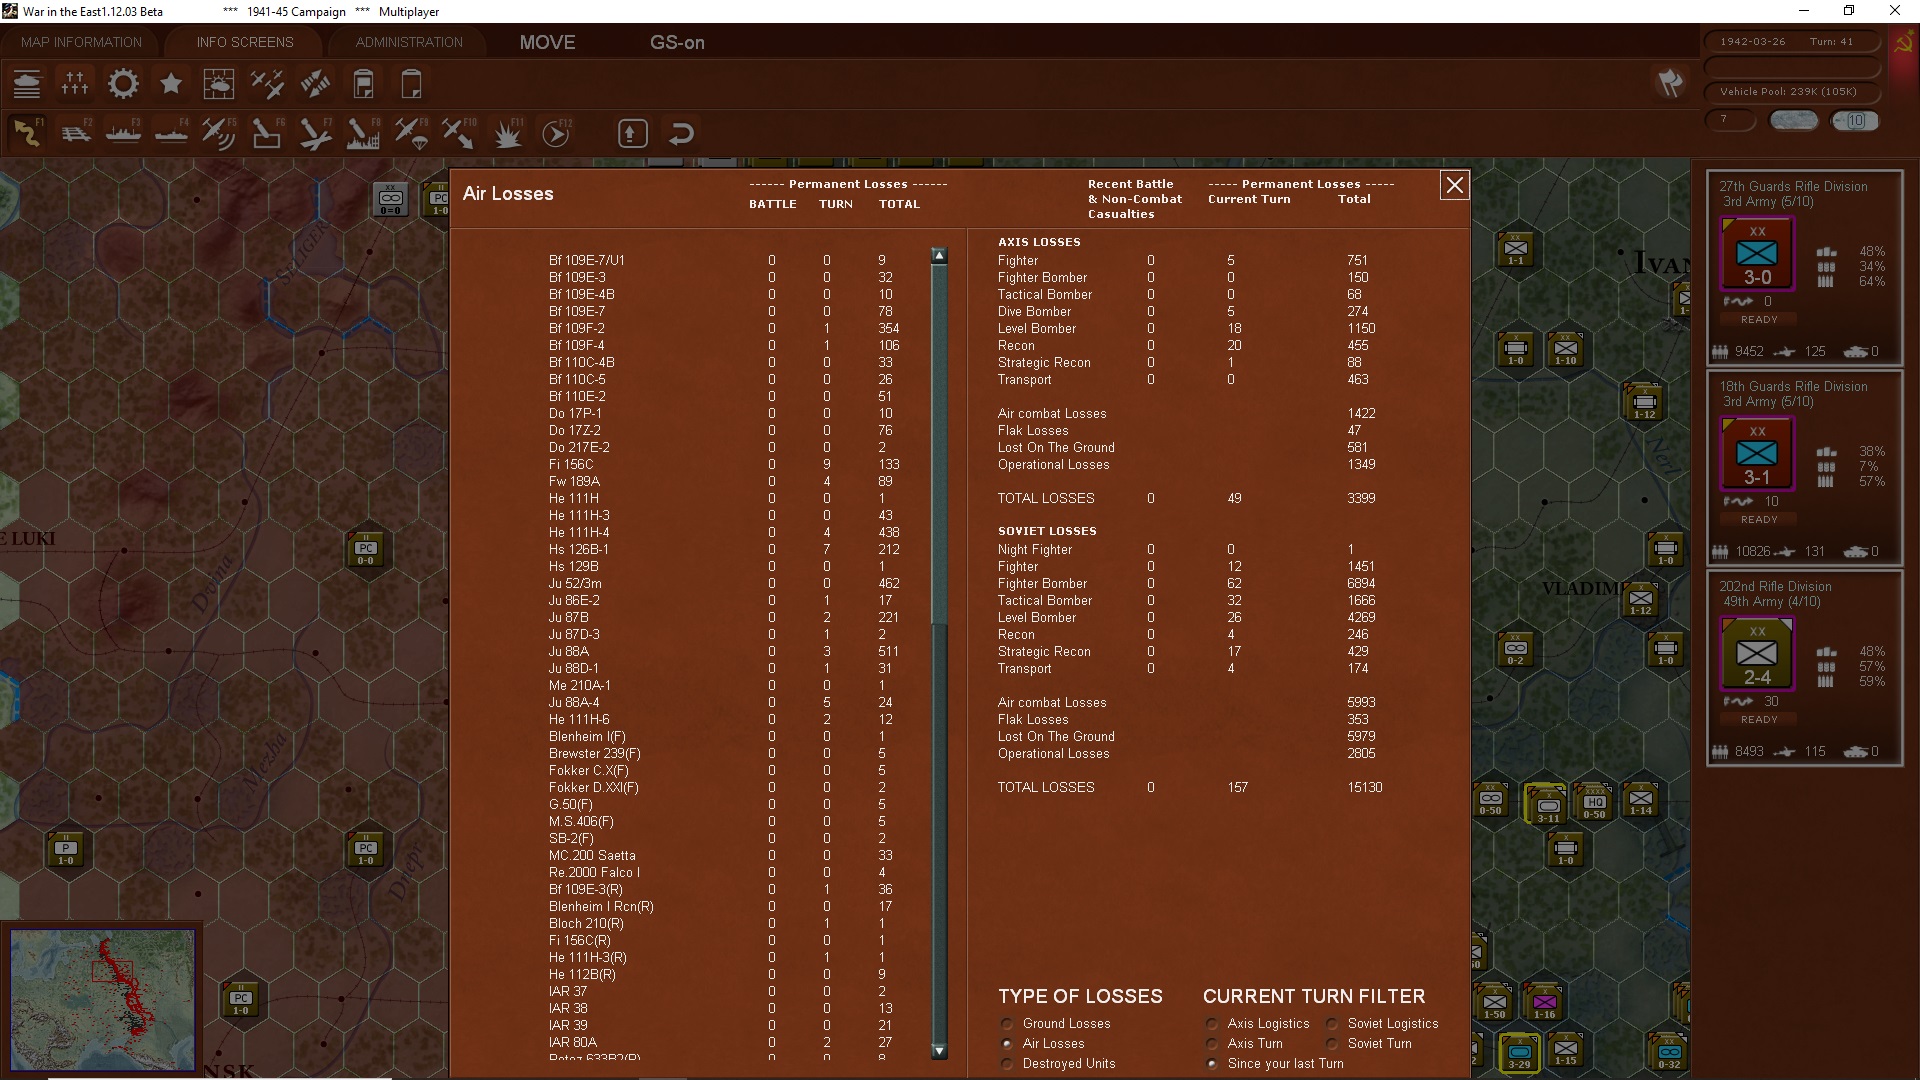Click the crossed flags icon
The width and height of the screenshot is (1920, 1080).
click(x=1670, y=83)
